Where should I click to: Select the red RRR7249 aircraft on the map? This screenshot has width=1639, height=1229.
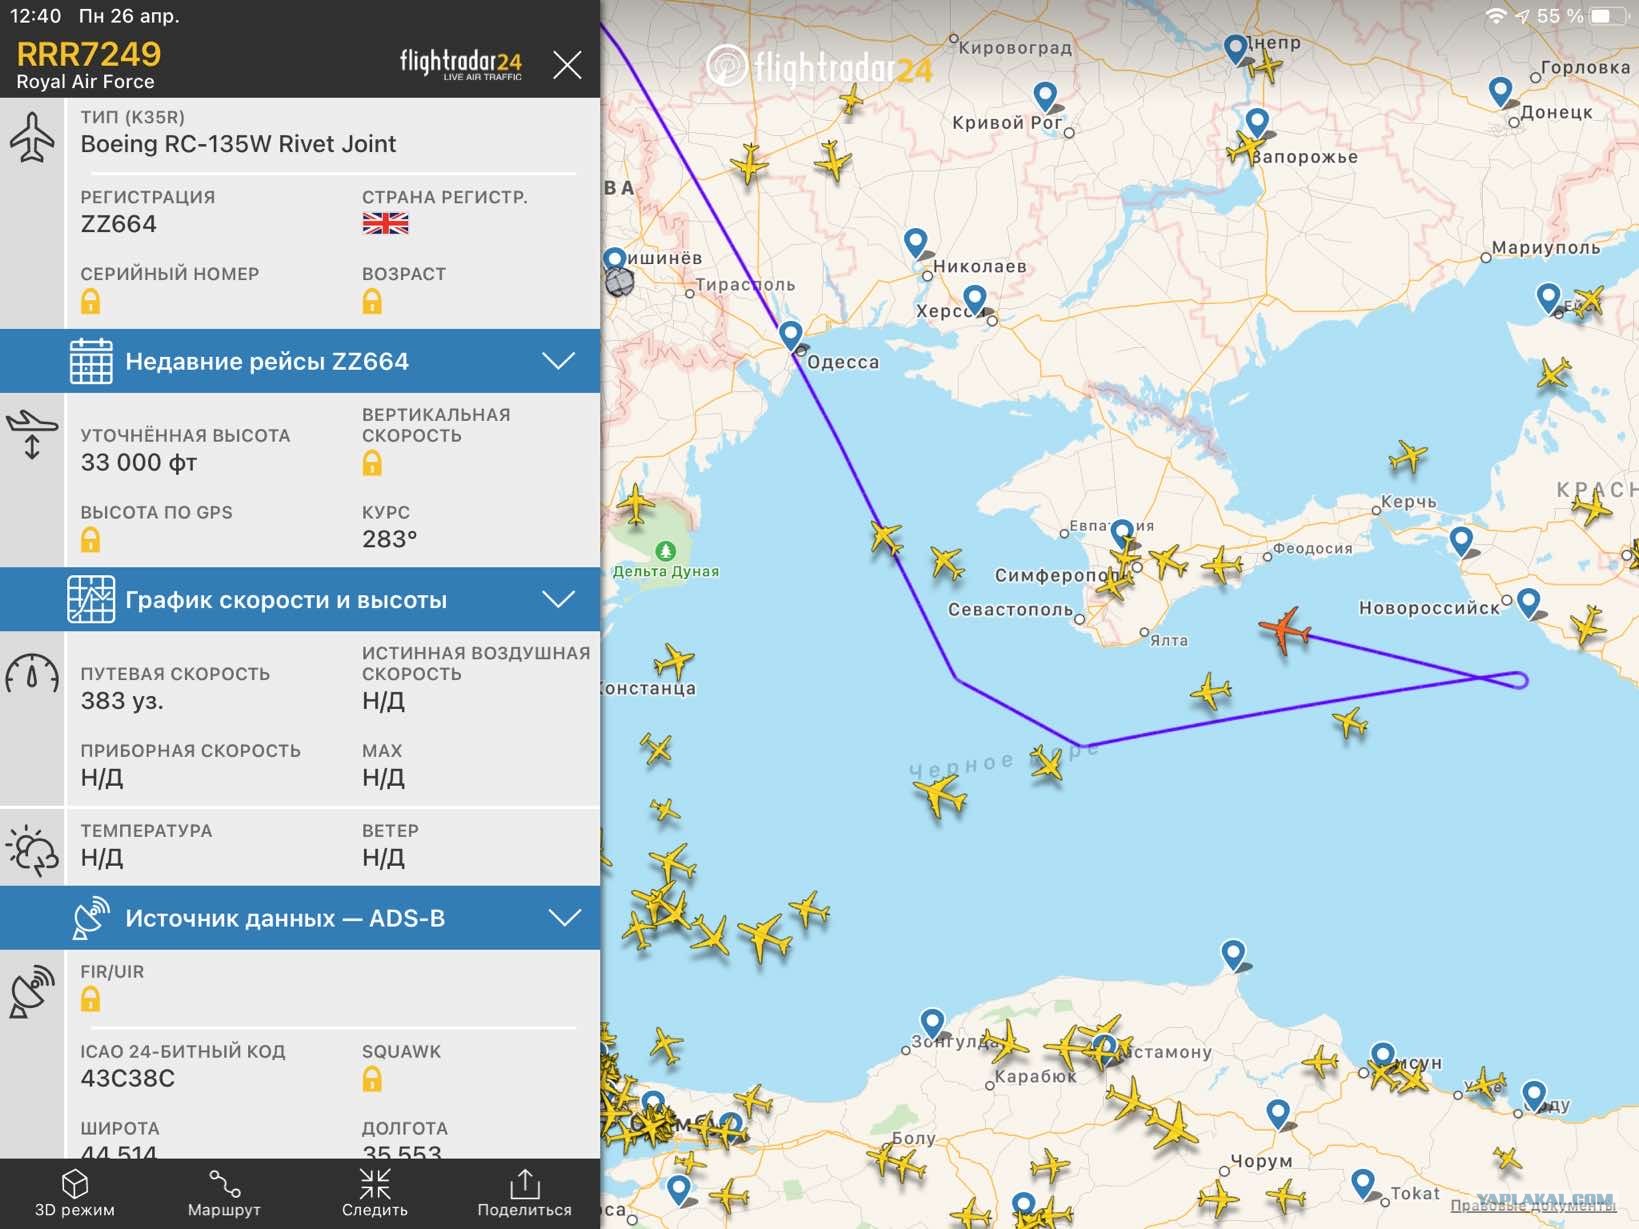point(1285,630)
